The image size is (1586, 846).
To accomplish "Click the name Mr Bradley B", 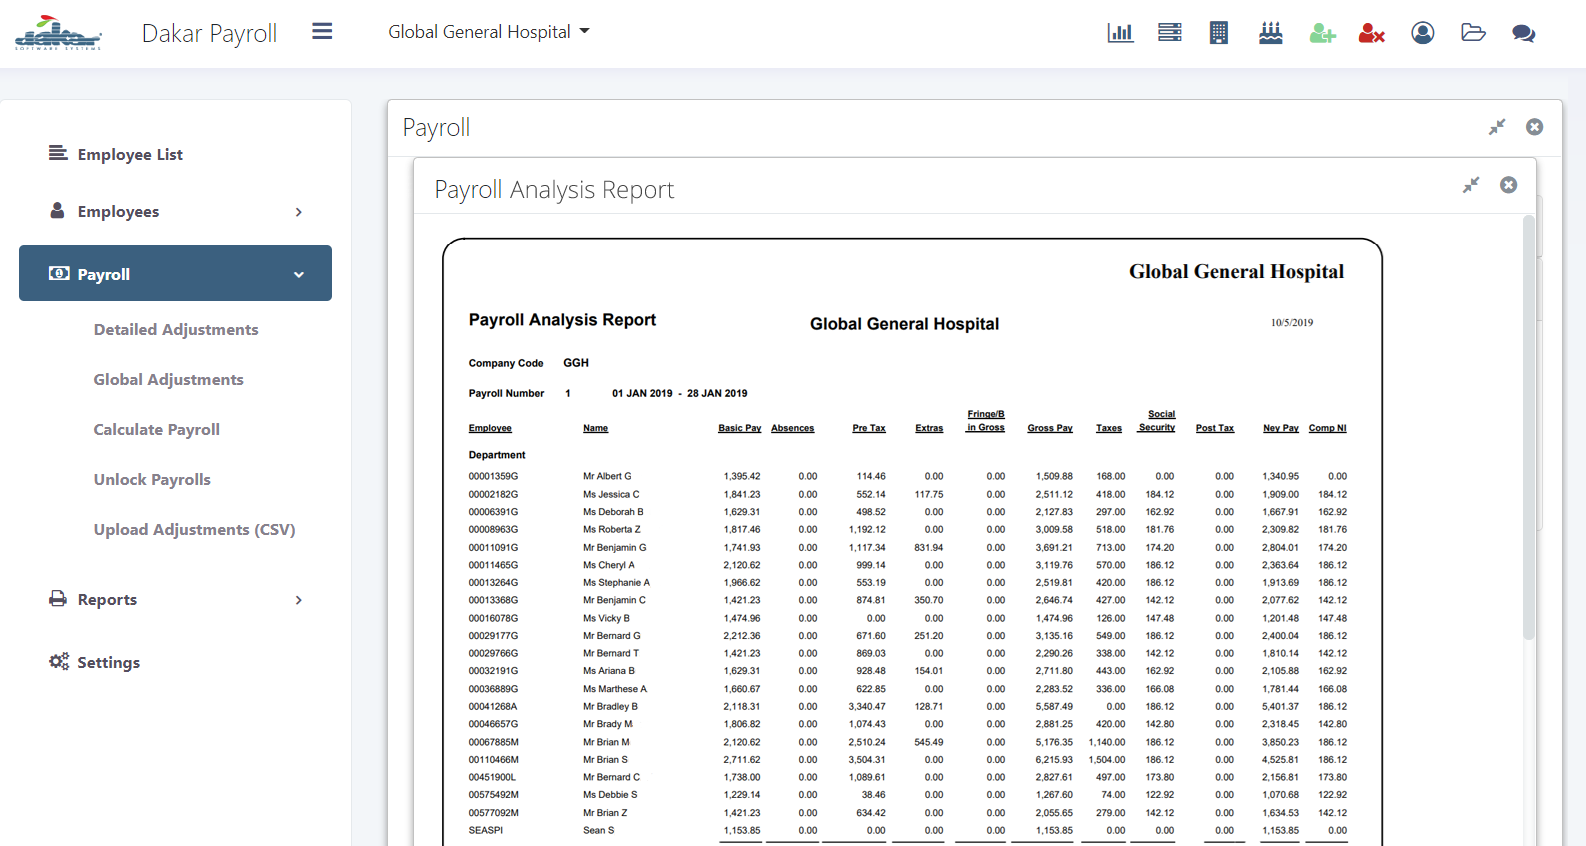I will [x=610, y=706].
